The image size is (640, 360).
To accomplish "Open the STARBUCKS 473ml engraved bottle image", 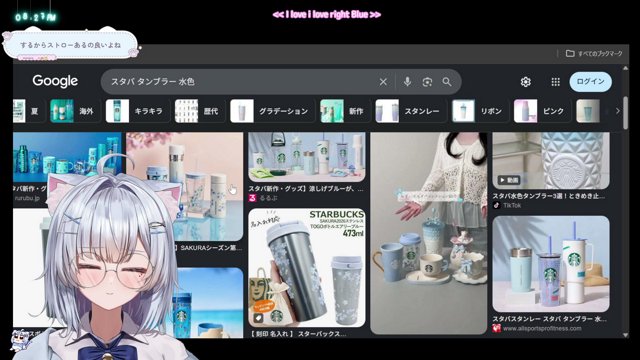I will [x=307, y=268].
